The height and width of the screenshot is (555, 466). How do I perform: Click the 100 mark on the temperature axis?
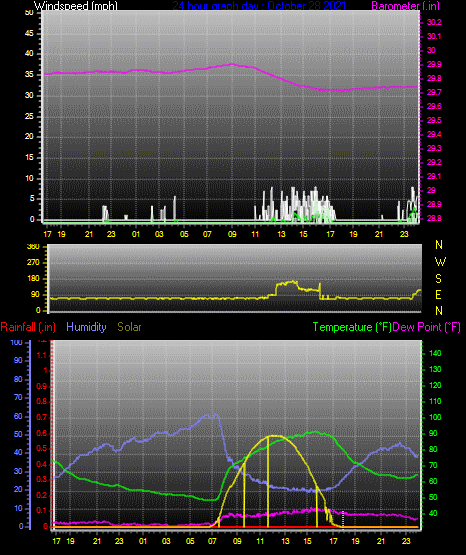point(435,417)
